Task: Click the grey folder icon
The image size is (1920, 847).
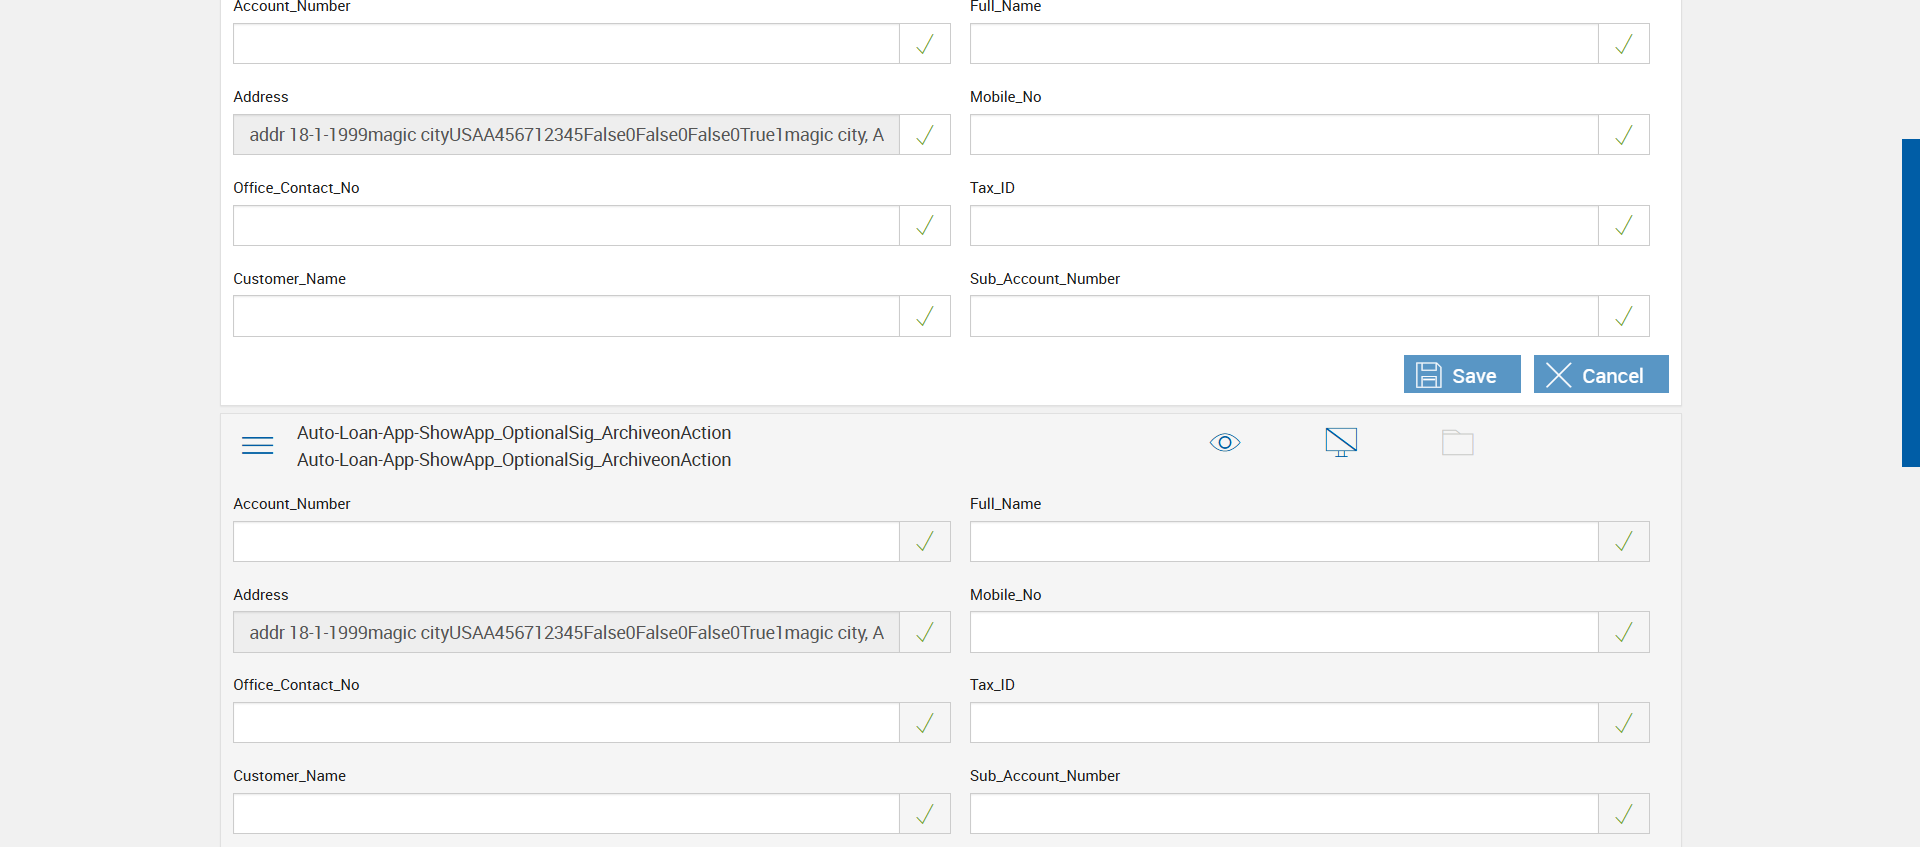Action: point(1457,443)
